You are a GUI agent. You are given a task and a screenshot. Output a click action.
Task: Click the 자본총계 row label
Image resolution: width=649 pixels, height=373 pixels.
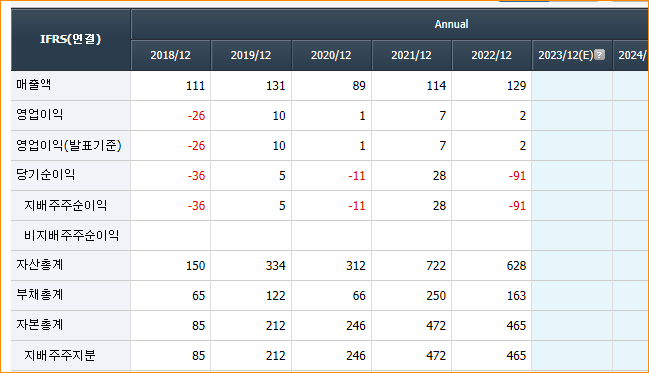click(40, 325)
